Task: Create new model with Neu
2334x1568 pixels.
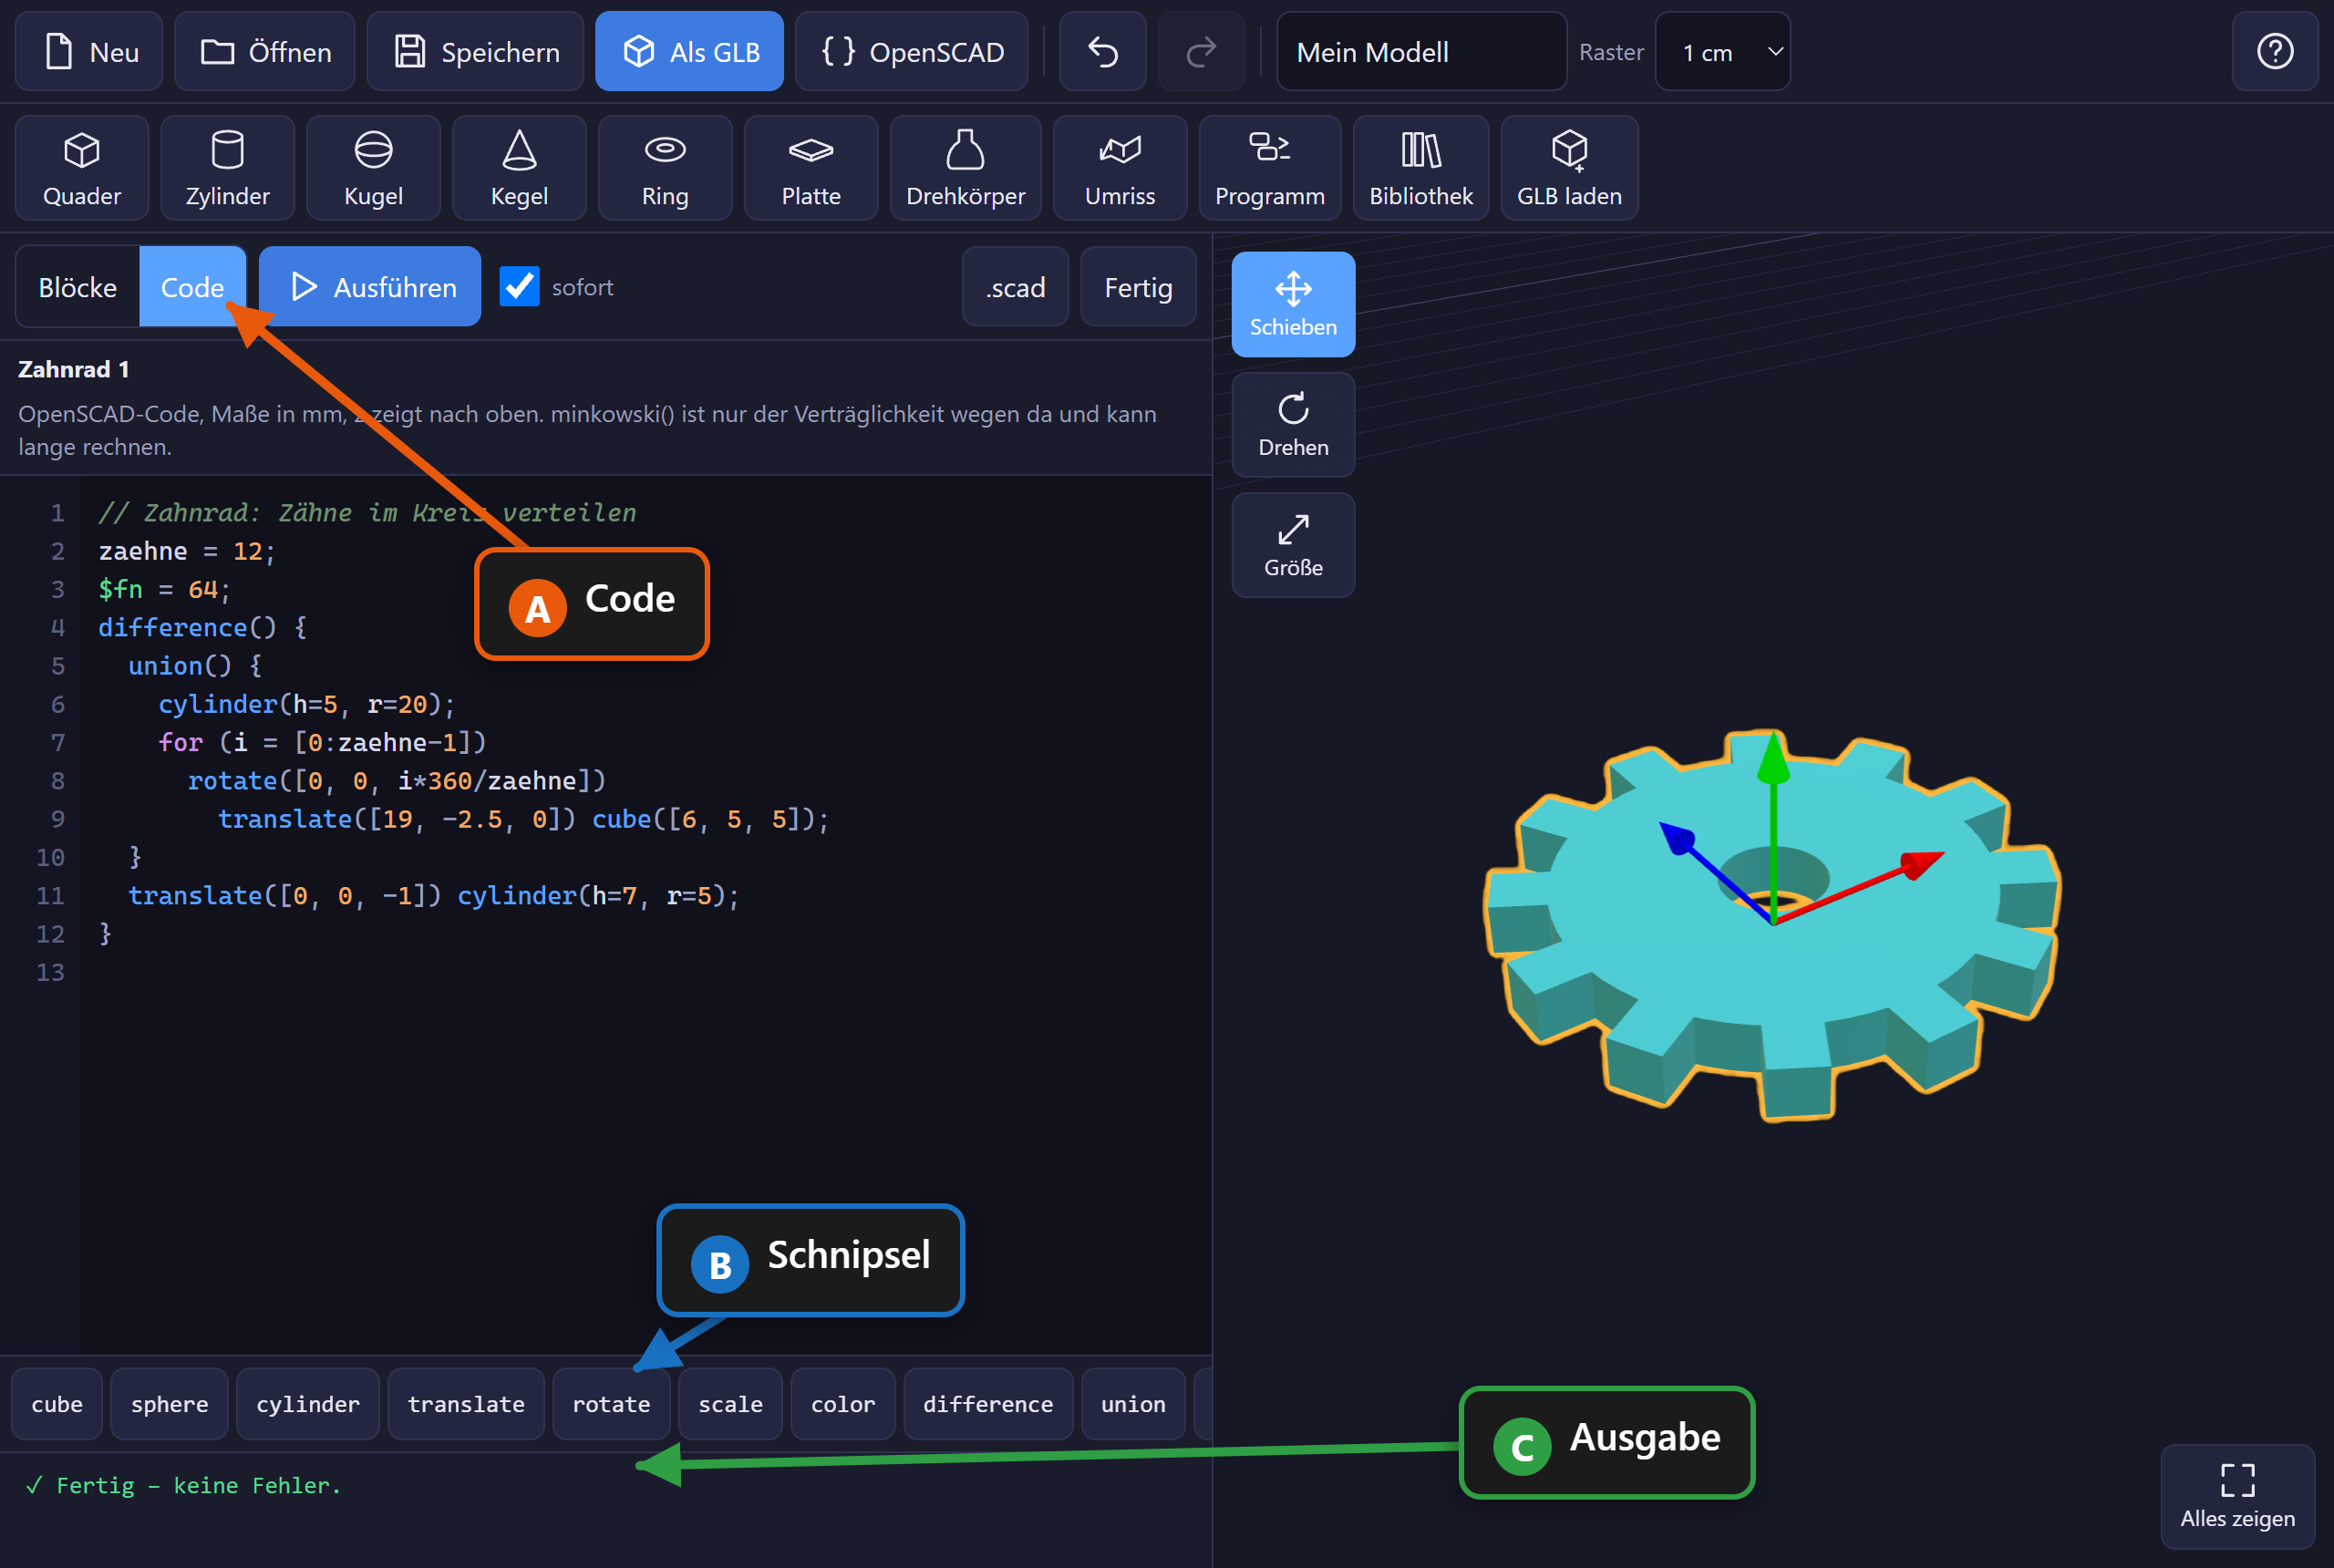Action: (x=89, y=52)
